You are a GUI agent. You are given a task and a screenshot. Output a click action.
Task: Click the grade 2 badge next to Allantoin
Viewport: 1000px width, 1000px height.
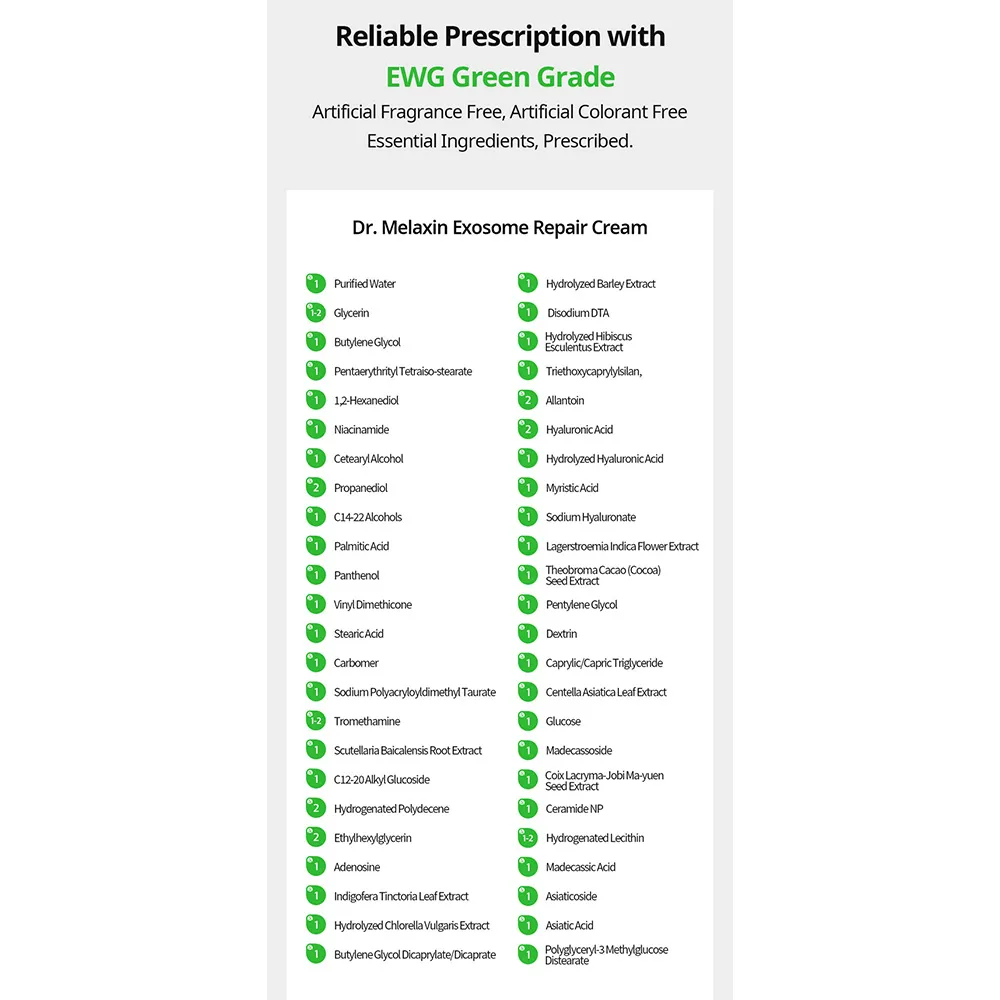(527, 401)
